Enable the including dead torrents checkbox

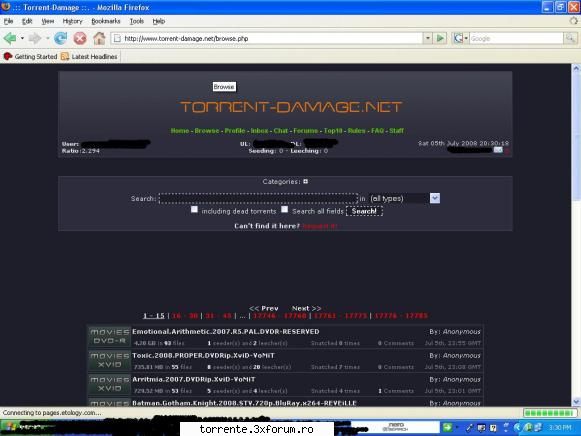click(x=194, y=210)
